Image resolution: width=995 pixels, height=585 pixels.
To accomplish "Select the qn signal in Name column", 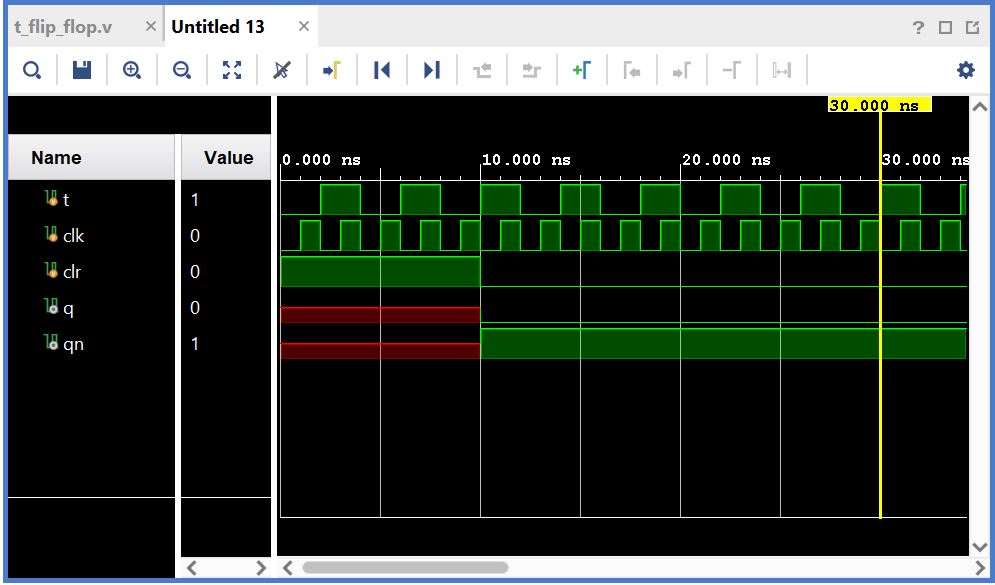I will [72, 344].
